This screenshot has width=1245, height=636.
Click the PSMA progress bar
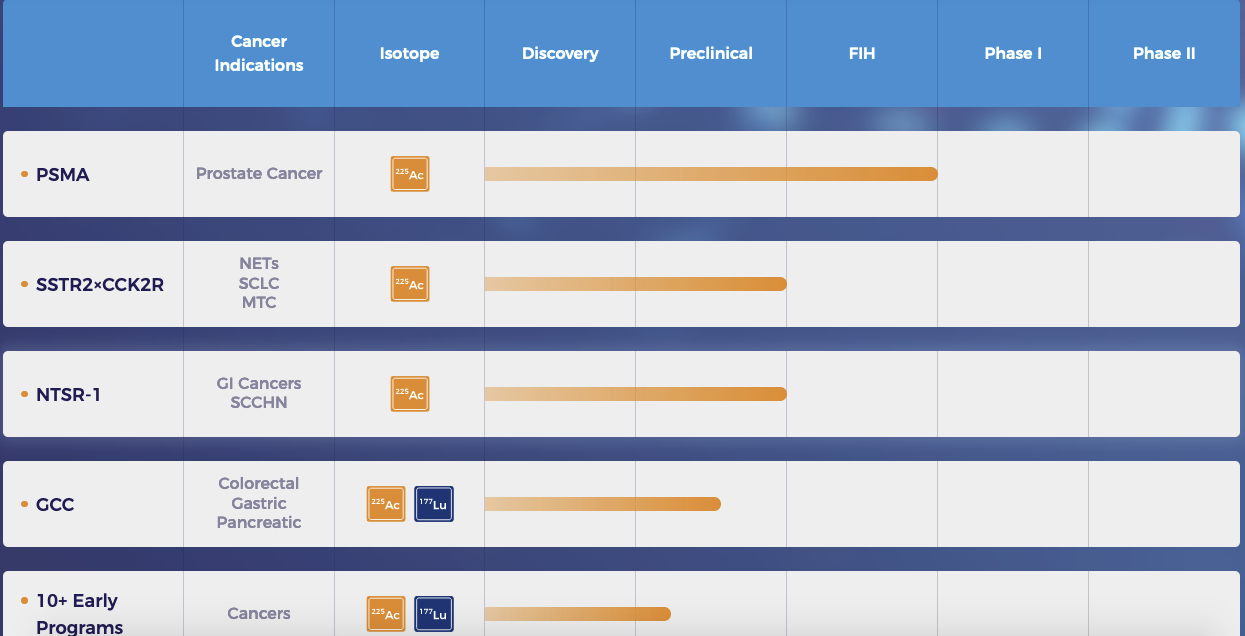[710, 174]
